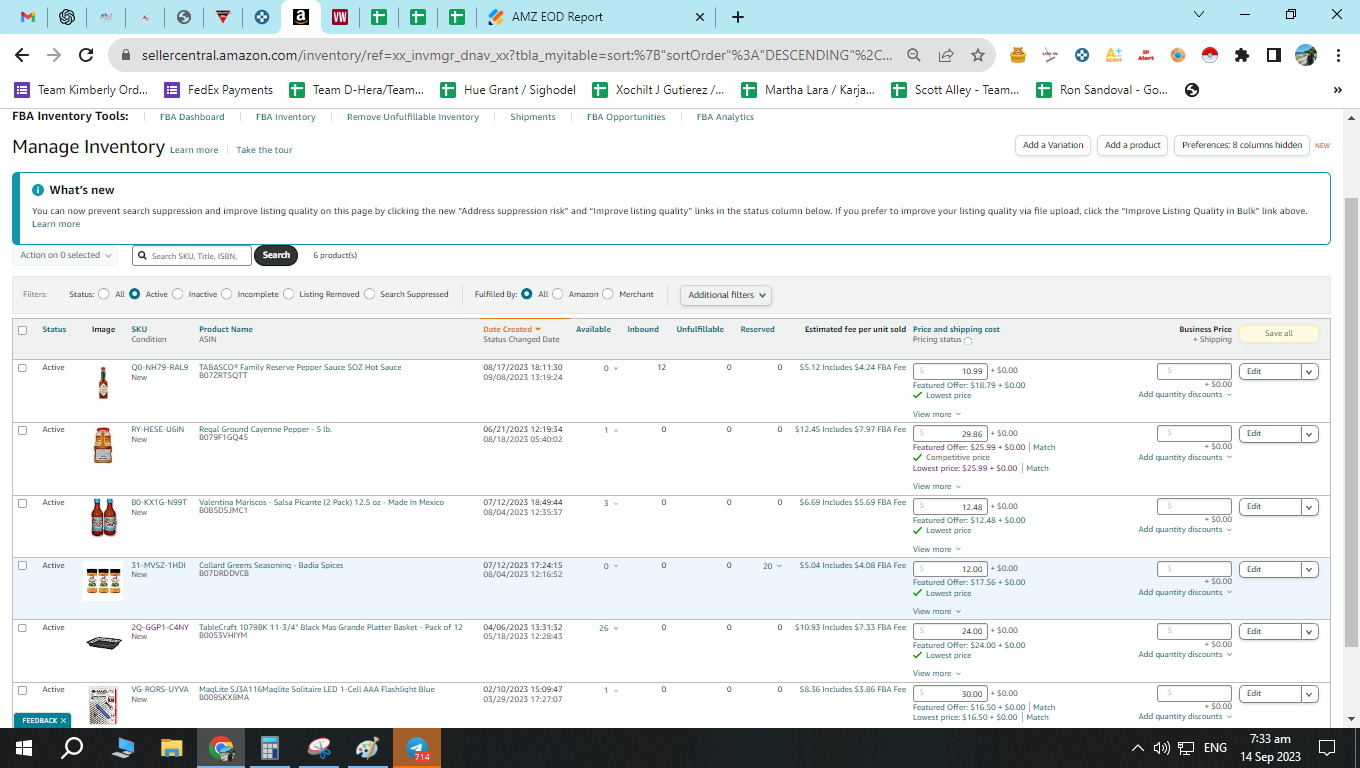Open the TABASCO product thumbnail
The width and height of the screenshot is (1360, 768).
pyautogui.click(x=103, y=383)
